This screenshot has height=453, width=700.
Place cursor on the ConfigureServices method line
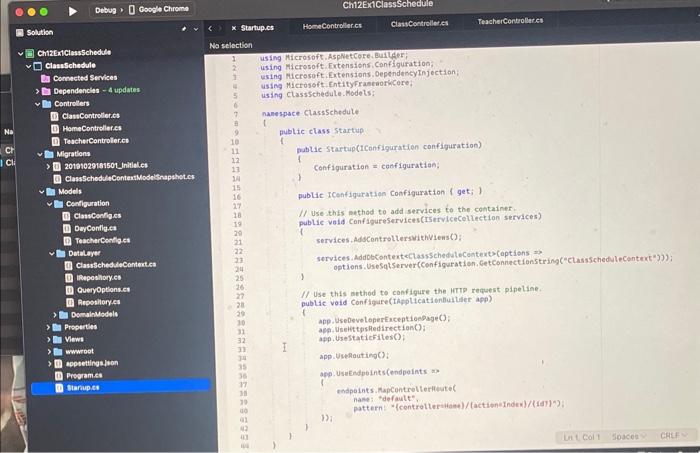(x=420, y=220)
